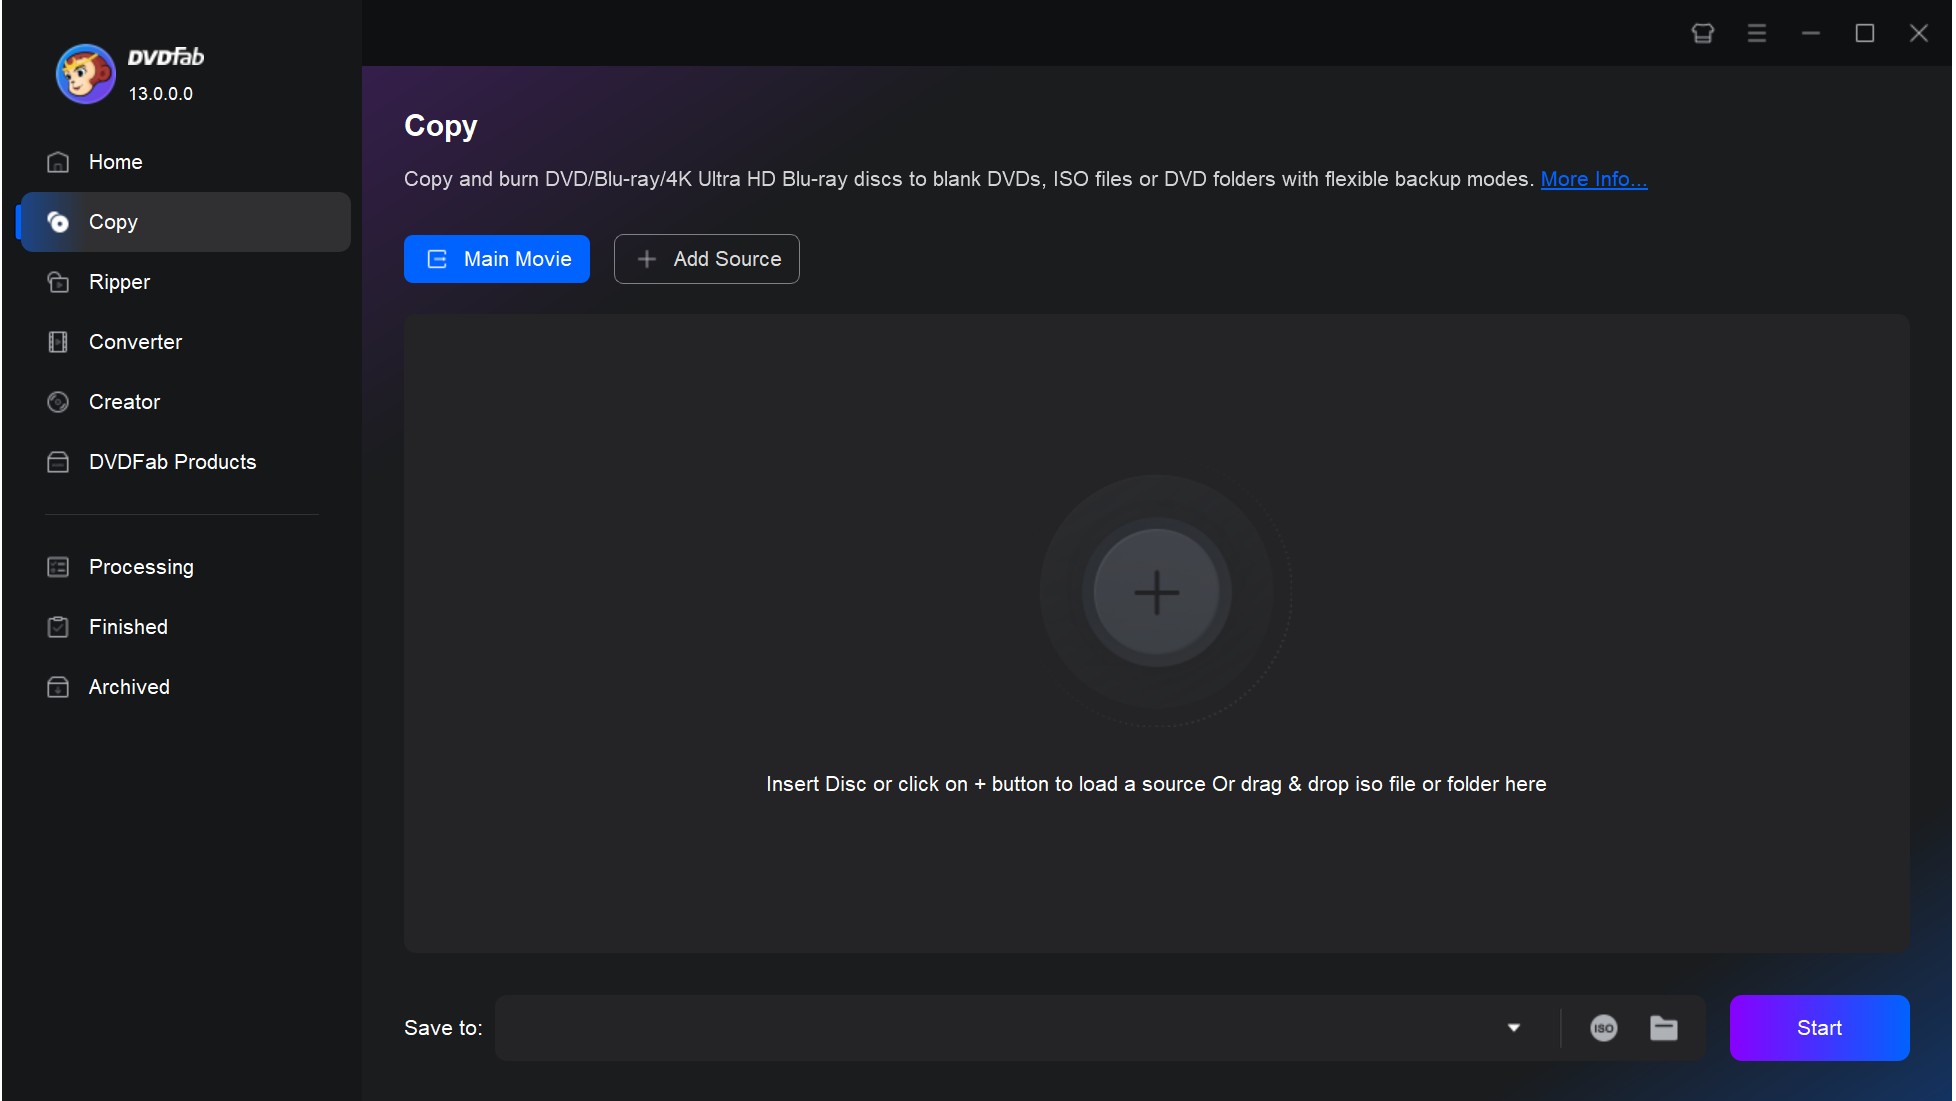
Task: Click the folder save destination icon
Action: pos(1663,1026)
